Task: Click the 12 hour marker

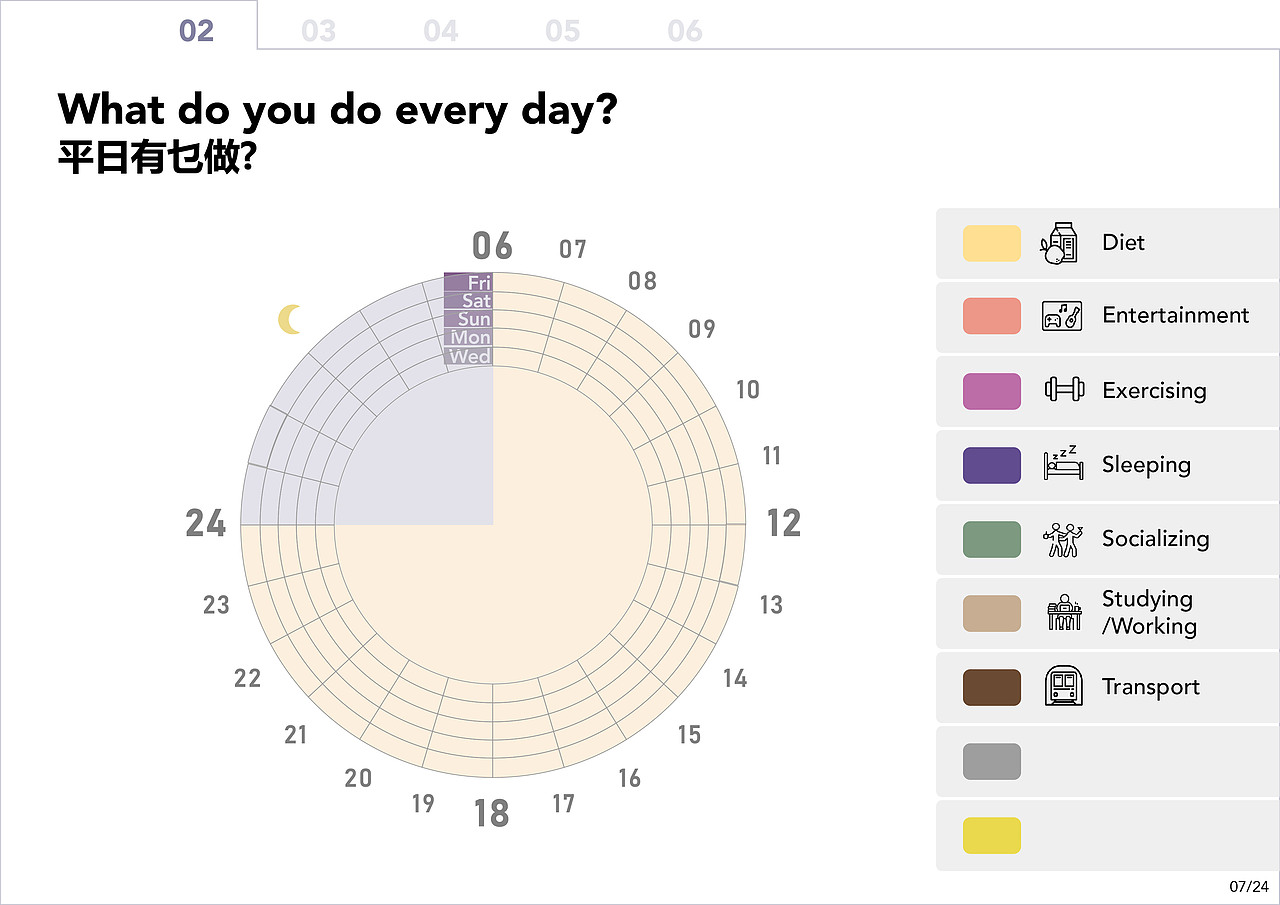Action: tap(784, 523)
